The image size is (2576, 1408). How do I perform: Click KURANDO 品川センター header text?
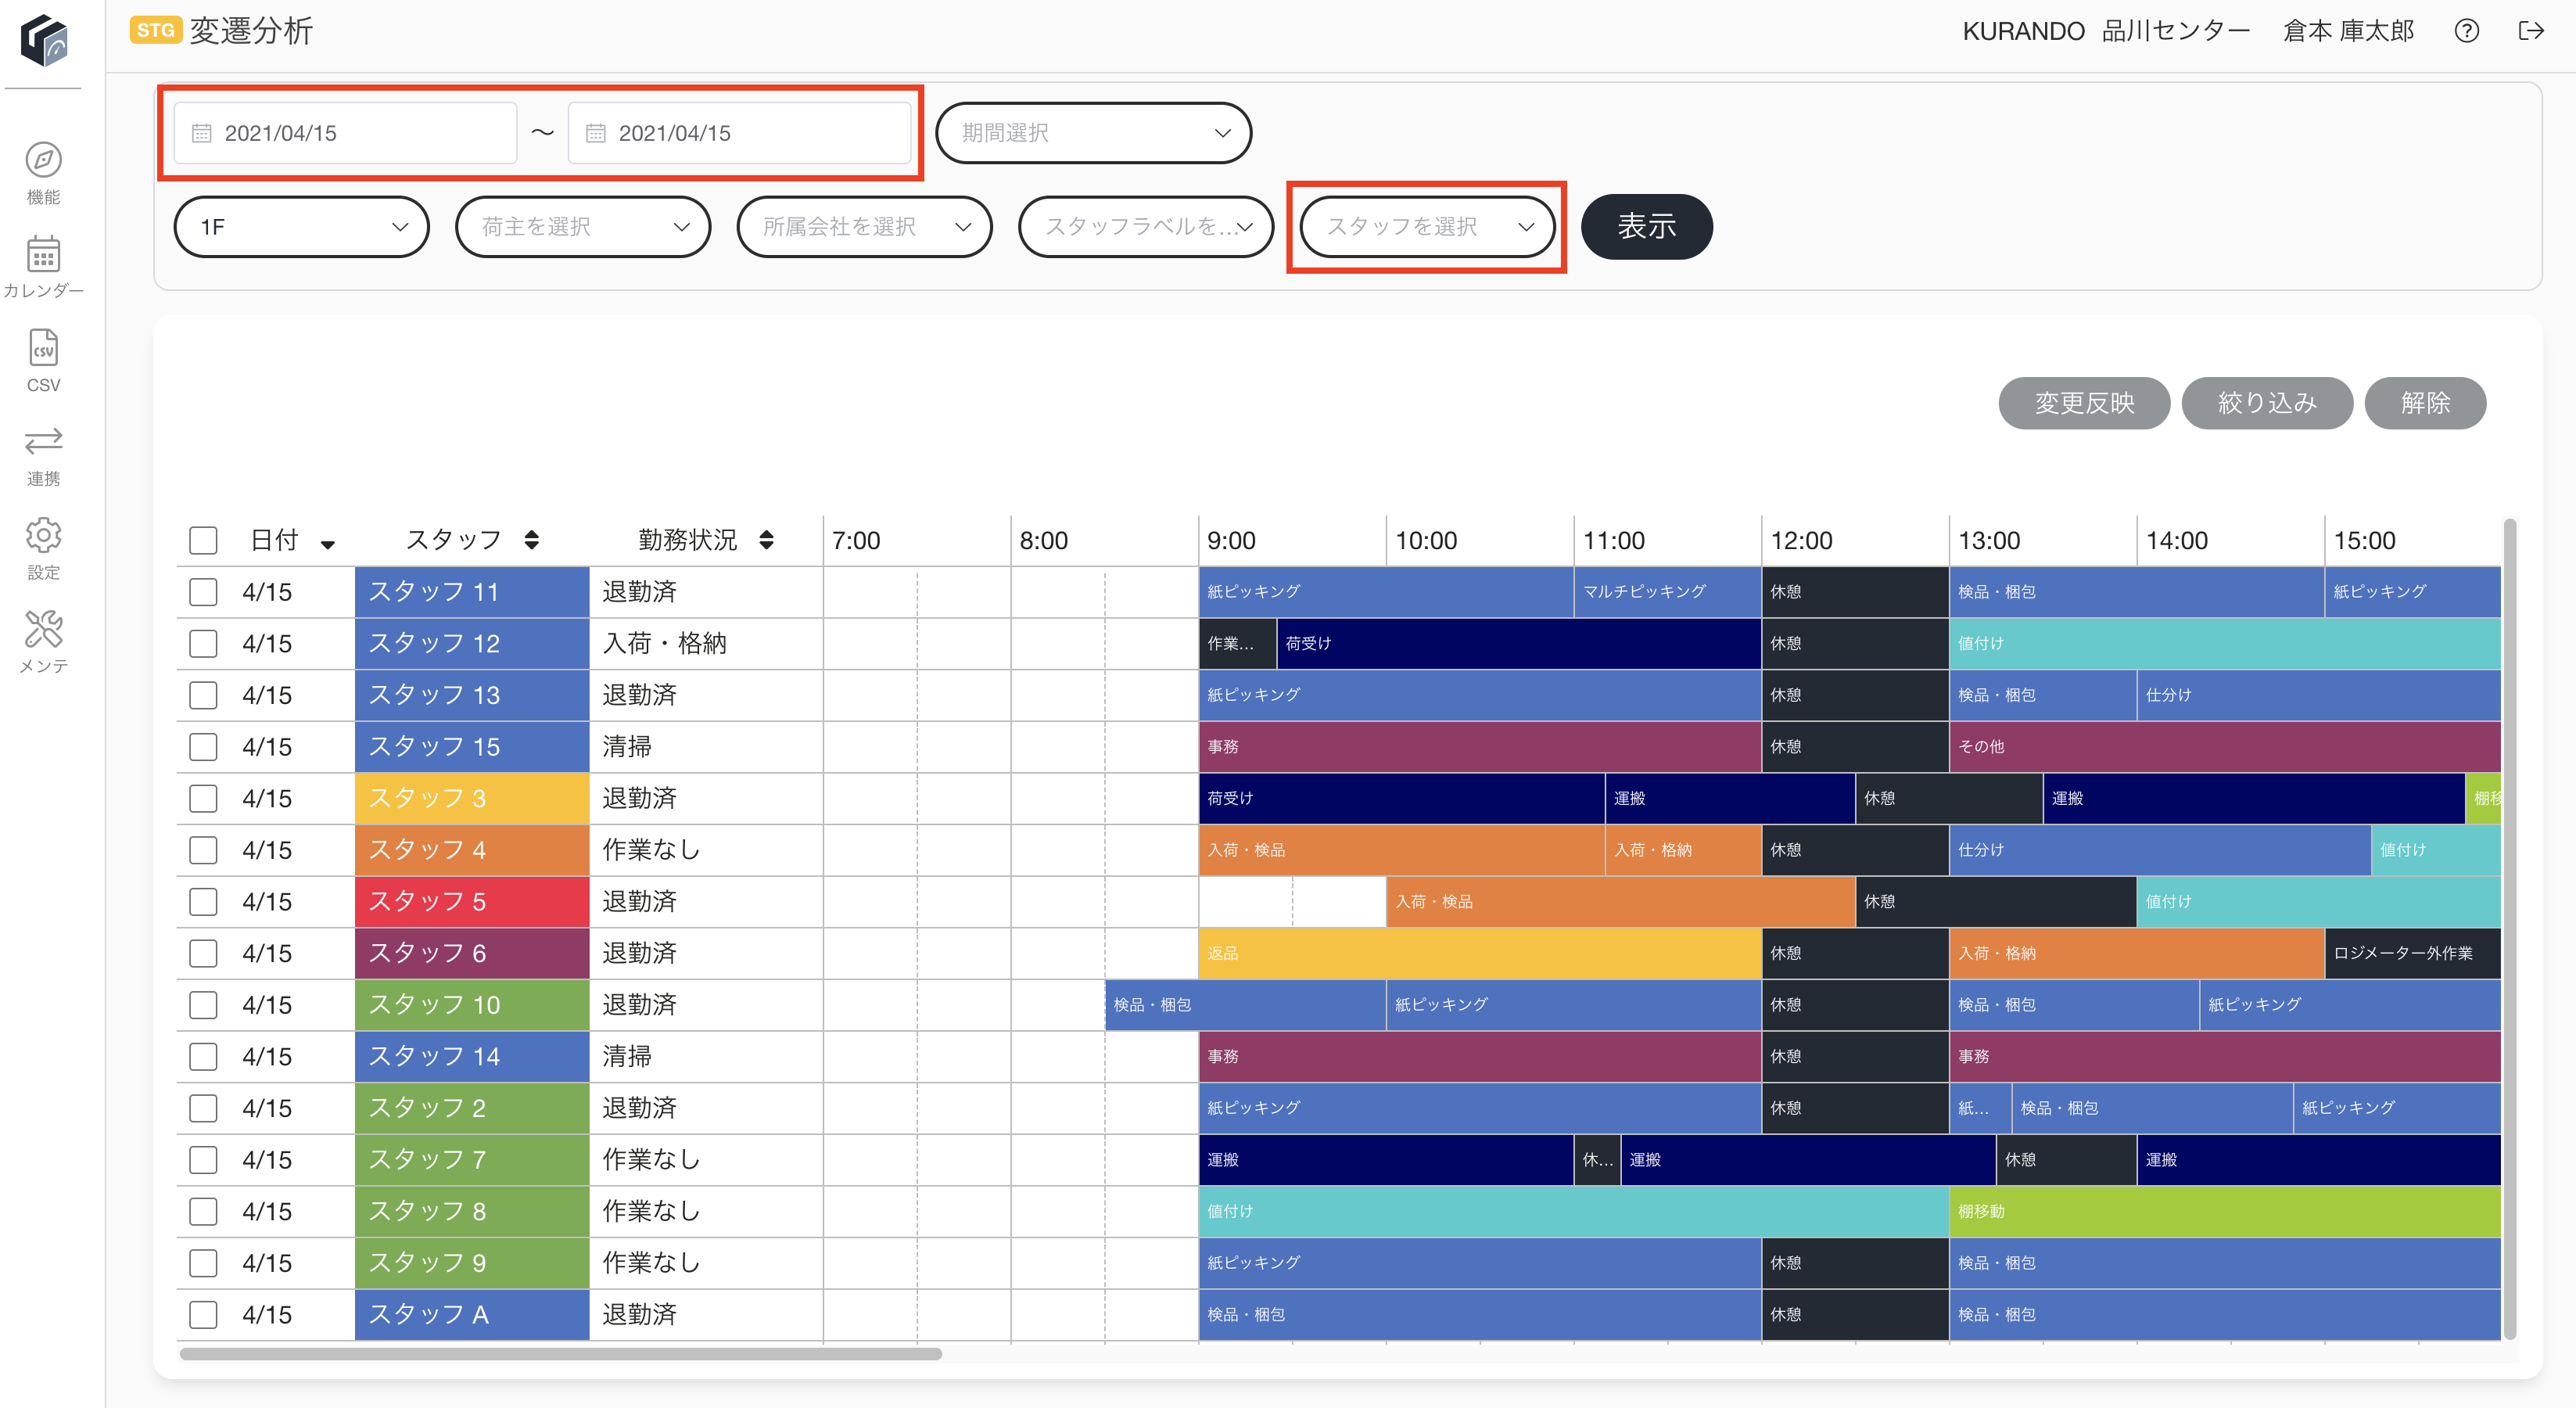(2106, 31)
